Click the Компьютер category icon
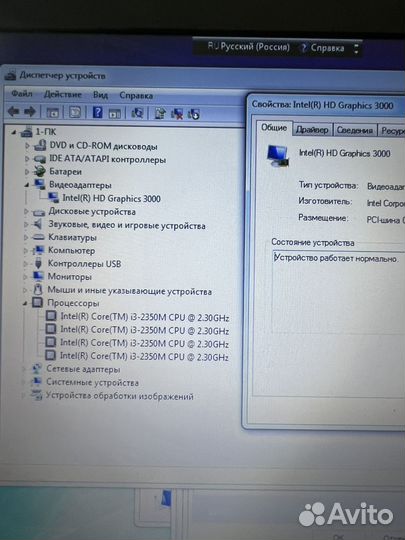Screen dimensions: 405x540 [39, 250]
